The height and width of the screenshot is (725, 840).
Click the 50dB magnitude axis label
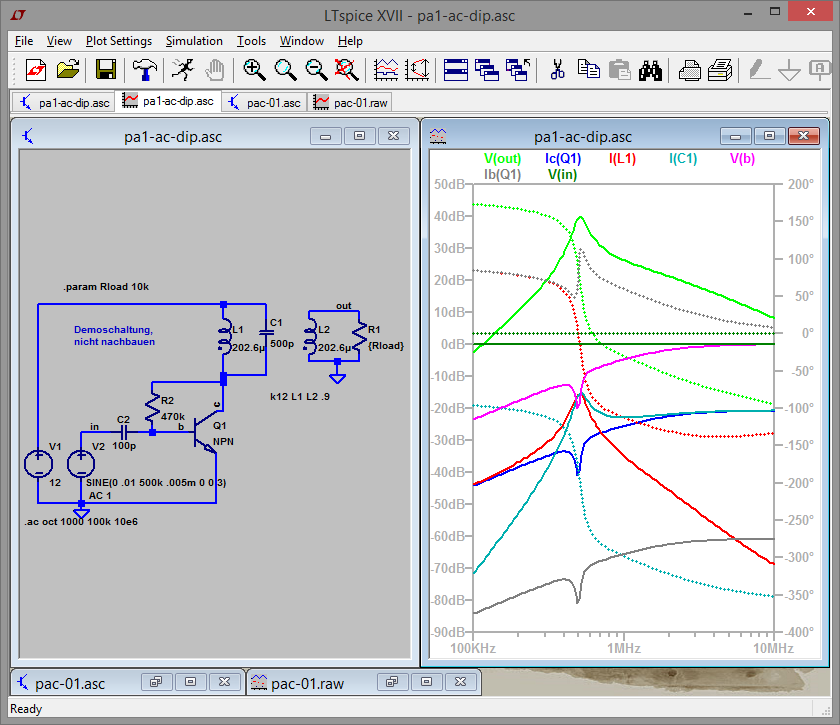coord(449,184)
